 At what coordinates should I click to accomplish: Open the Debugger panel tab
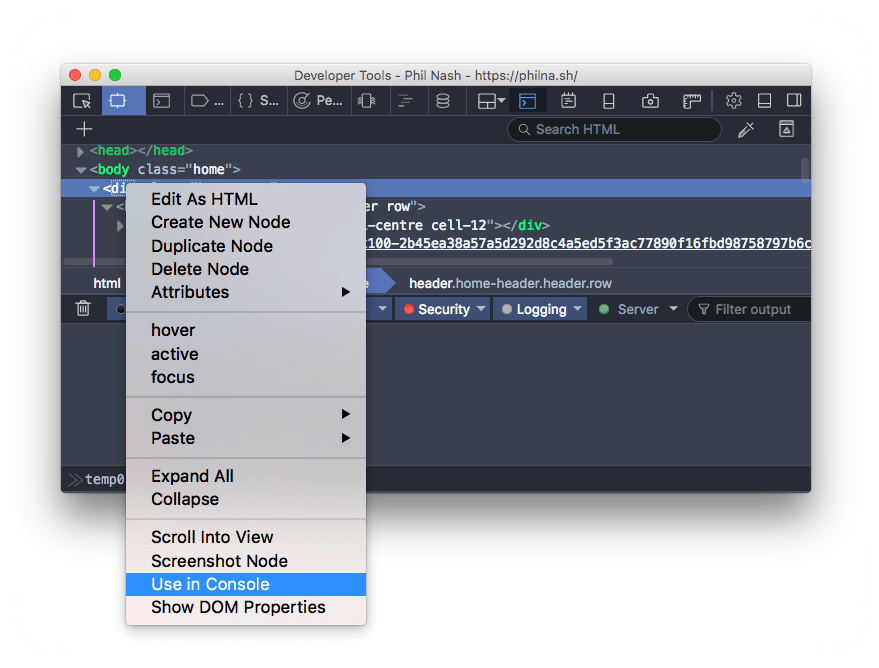click(x=207, y=101)
